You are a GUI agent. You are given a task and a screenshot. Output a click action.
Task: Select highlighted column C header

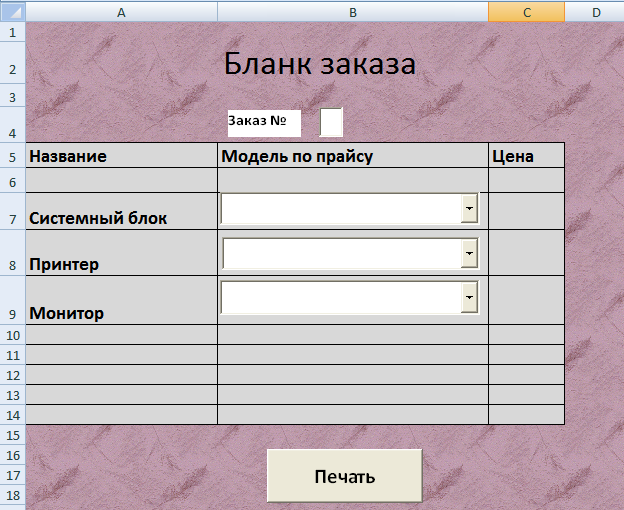(526, 12)
